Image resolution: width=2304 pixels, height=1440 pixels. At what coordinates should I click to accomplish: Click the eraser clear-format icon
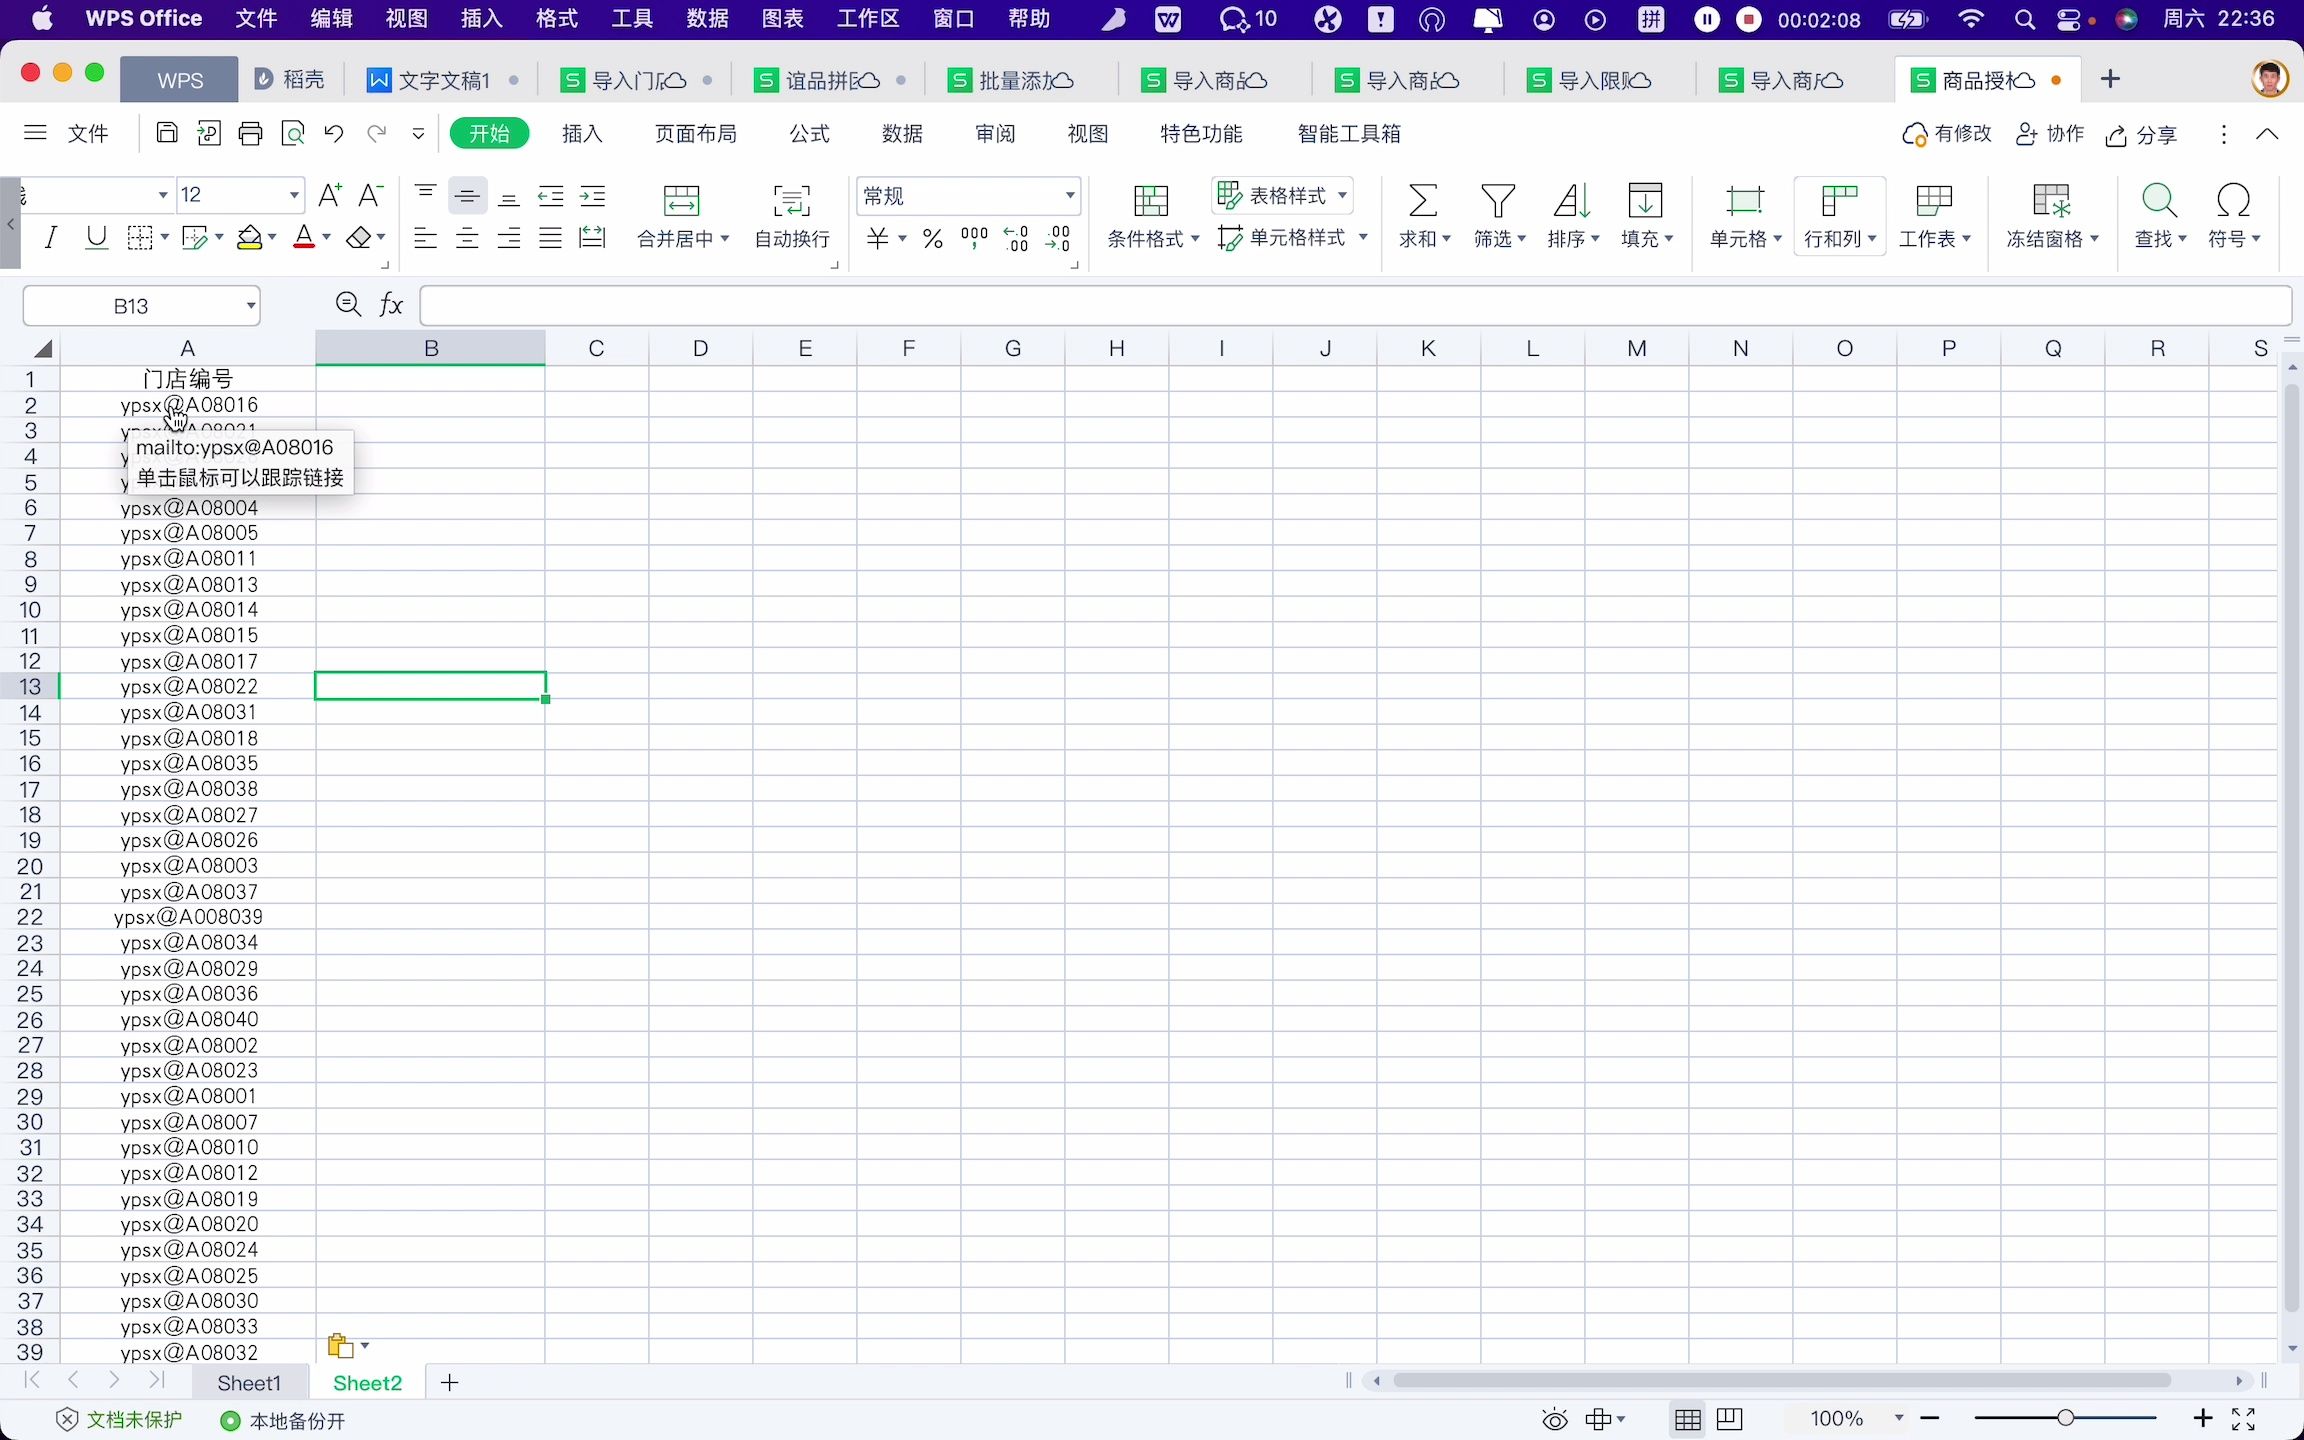[358, 237]
